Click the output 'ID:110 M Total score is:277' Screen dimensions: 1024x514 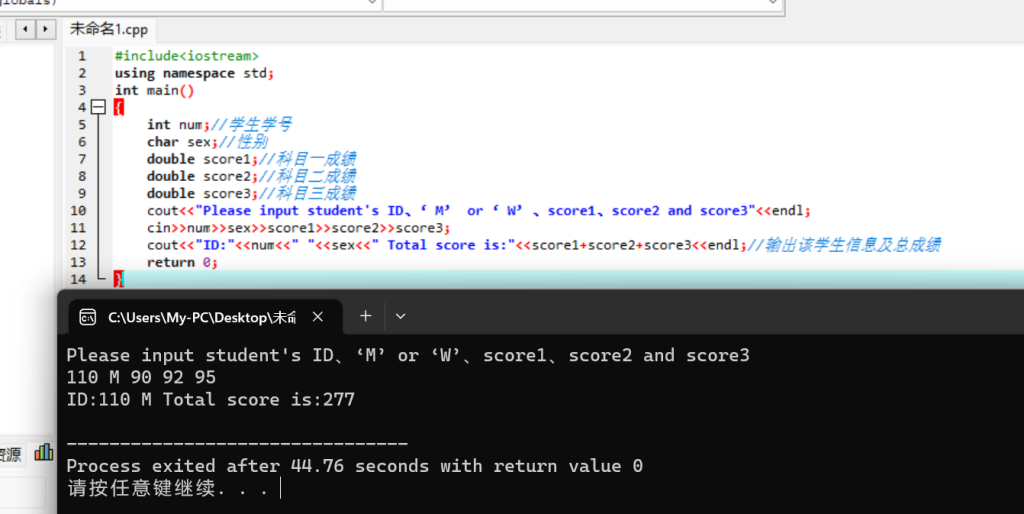point(210,400)
